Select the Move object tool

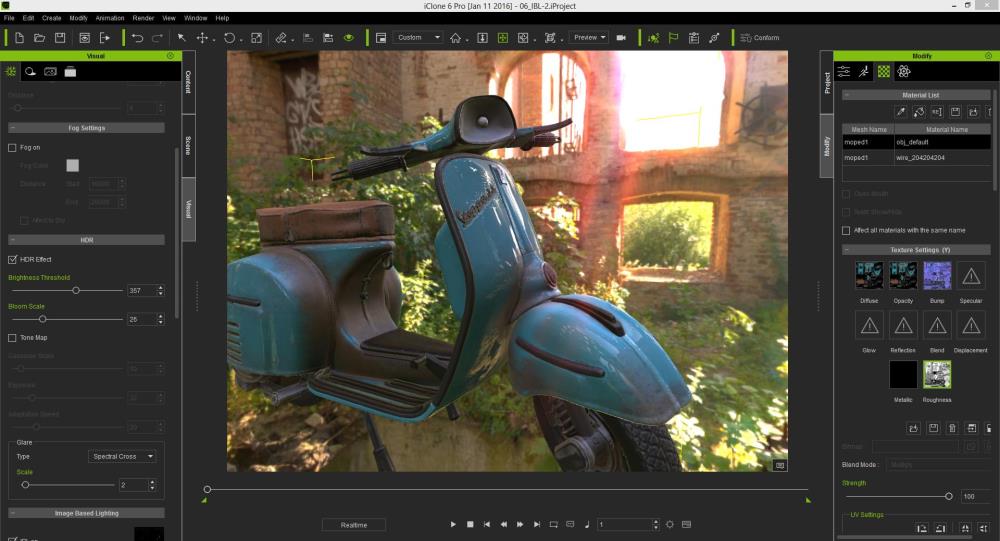[203, 38]
